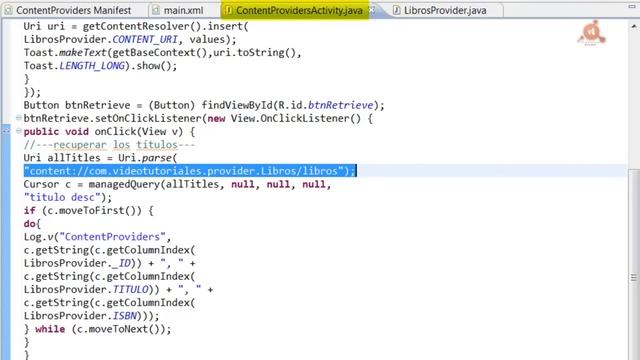Click on 'LibrosProvider.CONTENT_URI, values);' line
Image resolution: width=640 pixels, height=360 pixels.
coord(130,40)
